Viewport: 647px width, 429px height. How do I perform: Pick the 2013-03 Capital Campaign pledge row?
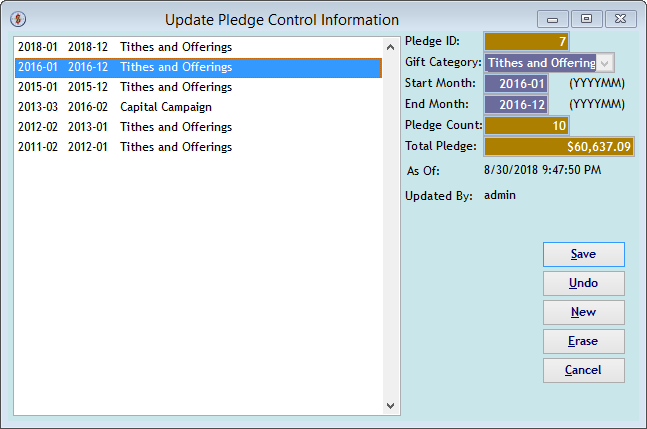click(198, 107)
